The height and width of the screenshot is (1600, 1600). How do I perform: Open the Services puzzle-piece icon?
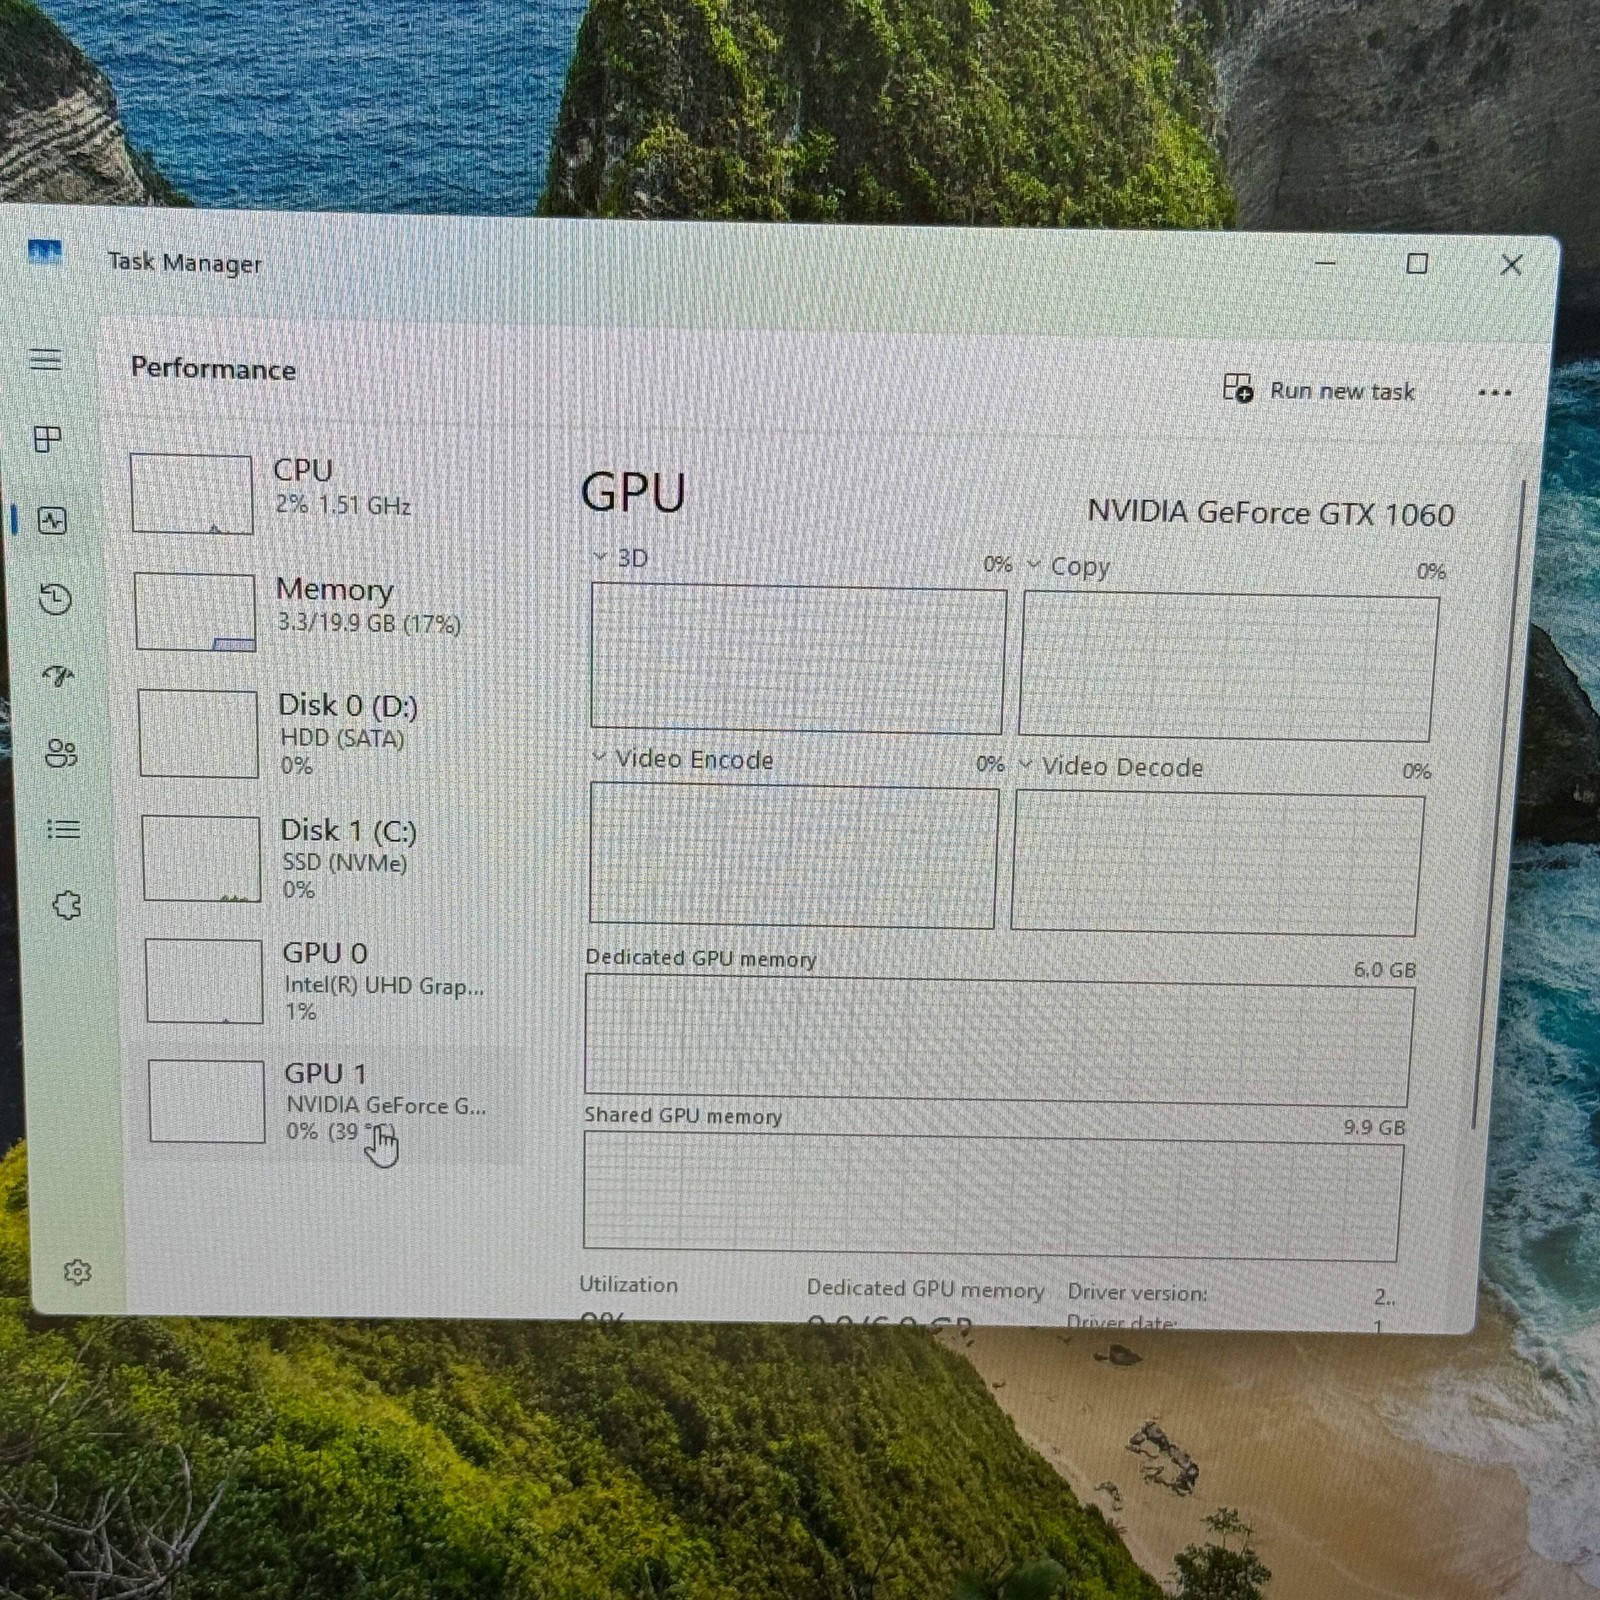(67, 906)
